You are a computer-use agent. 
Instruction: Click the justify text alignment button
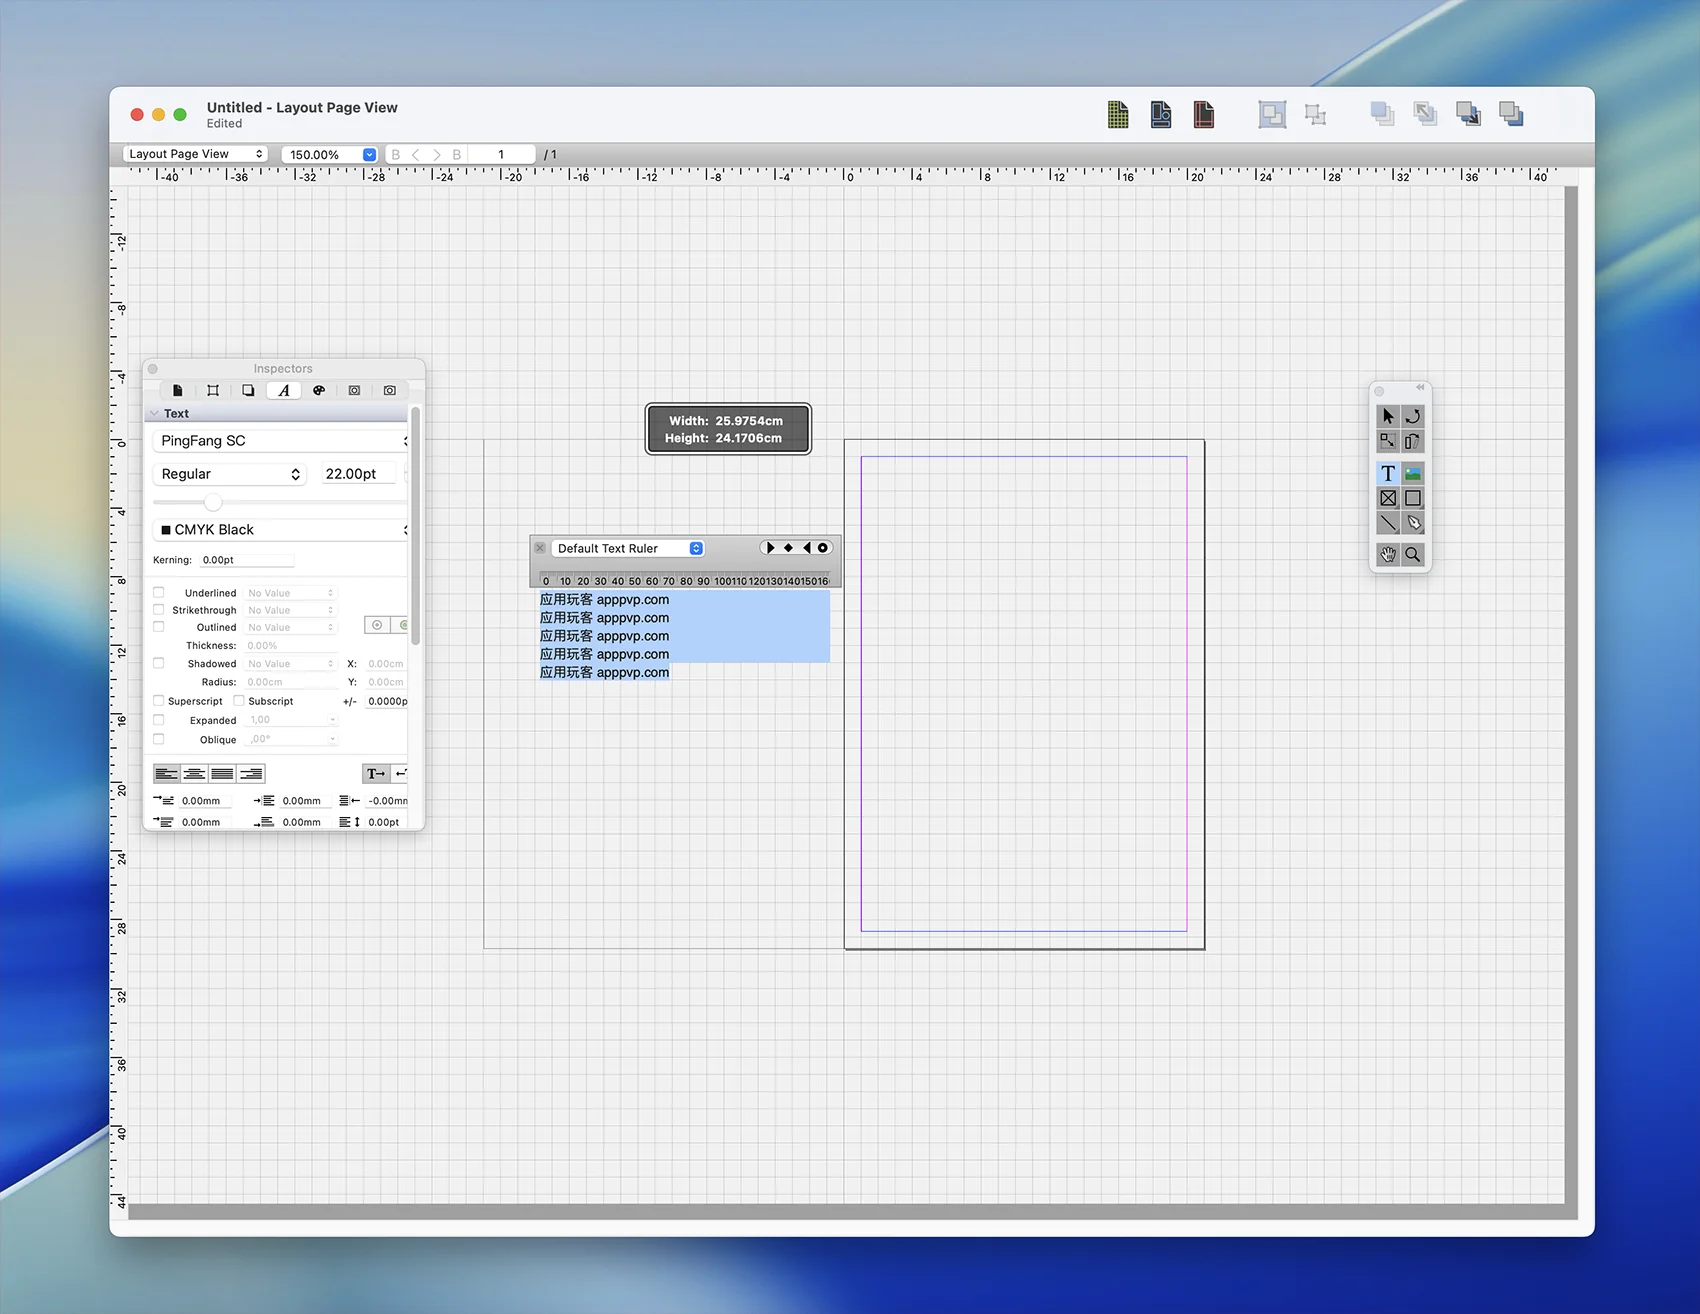tap(223, 774)
